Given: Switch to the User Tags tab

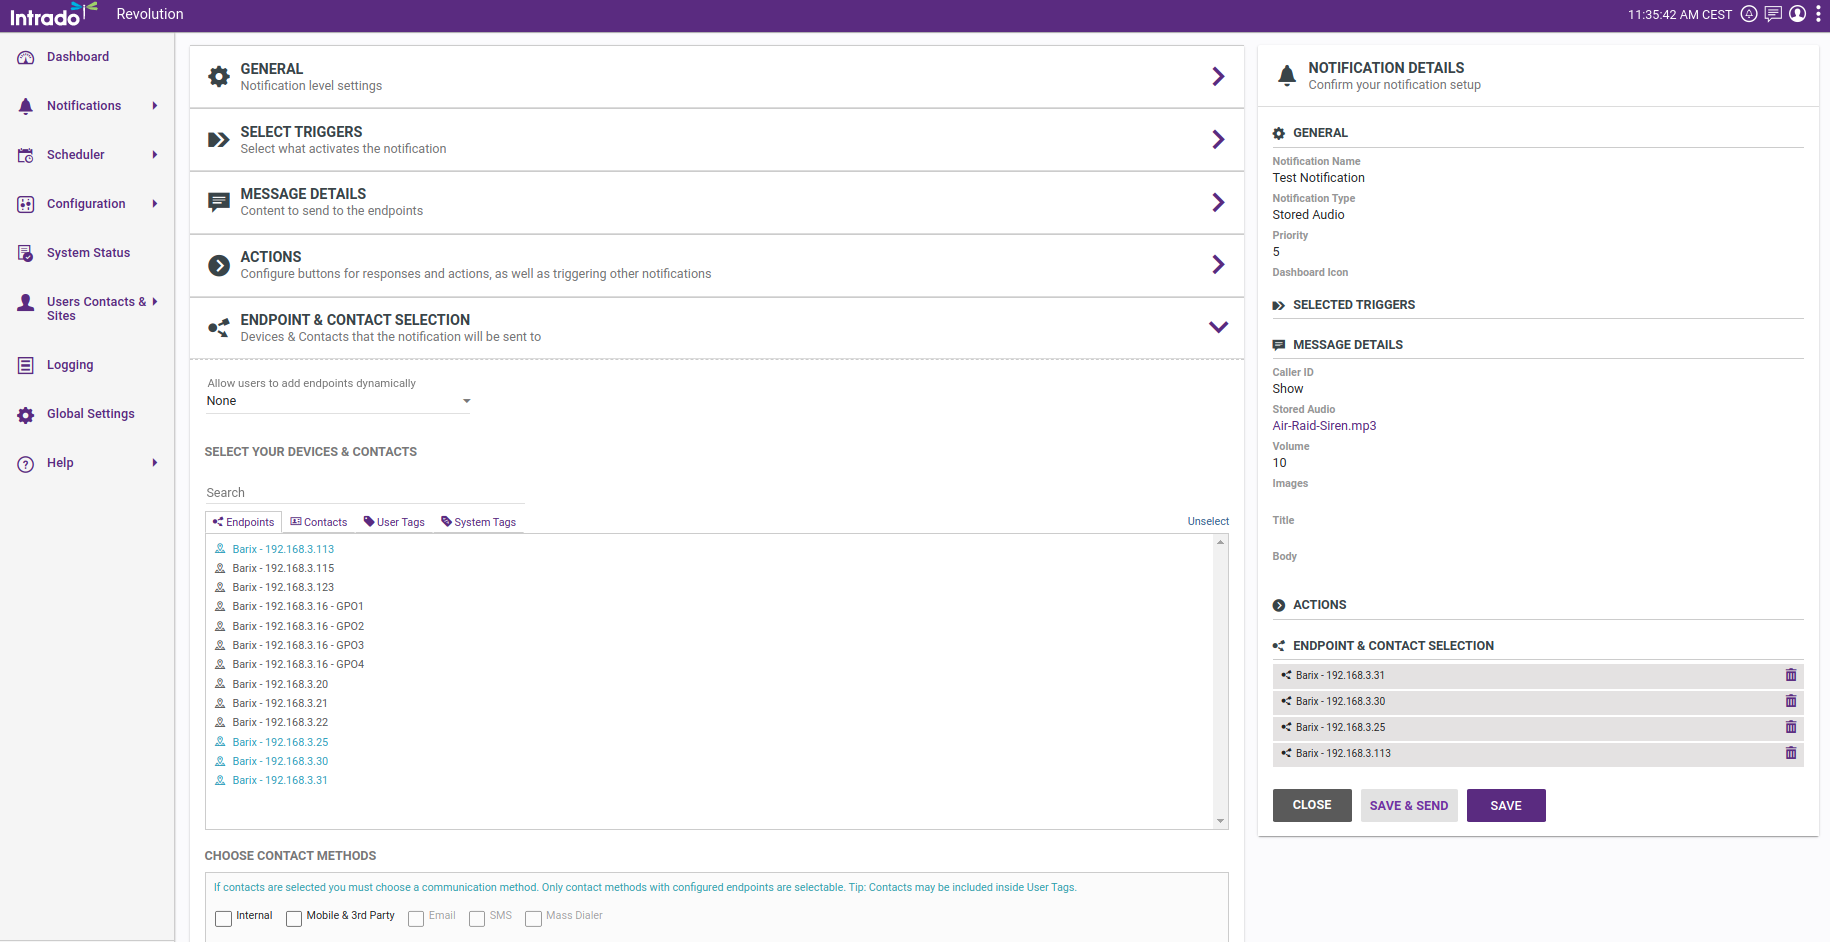Looking at the screenshot, I should point(394,522).
